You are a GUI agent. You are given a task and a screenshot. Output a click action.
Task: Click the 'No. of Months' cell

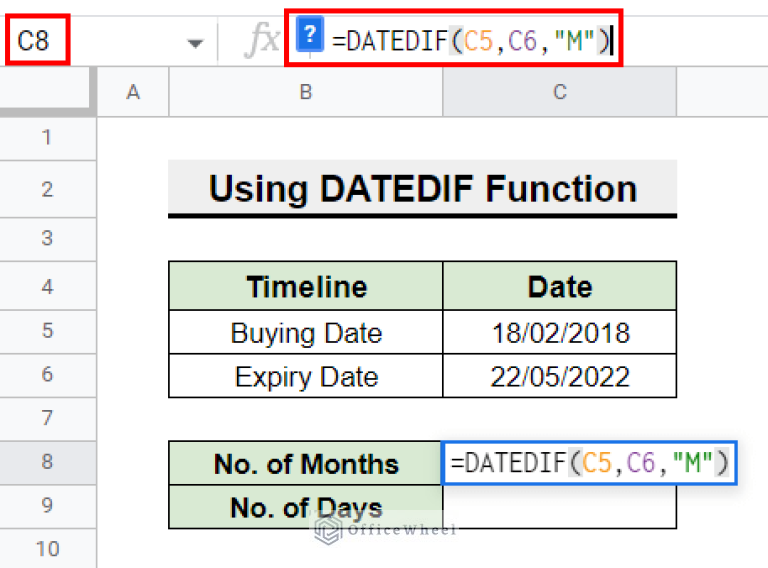(x=306, y=463)
